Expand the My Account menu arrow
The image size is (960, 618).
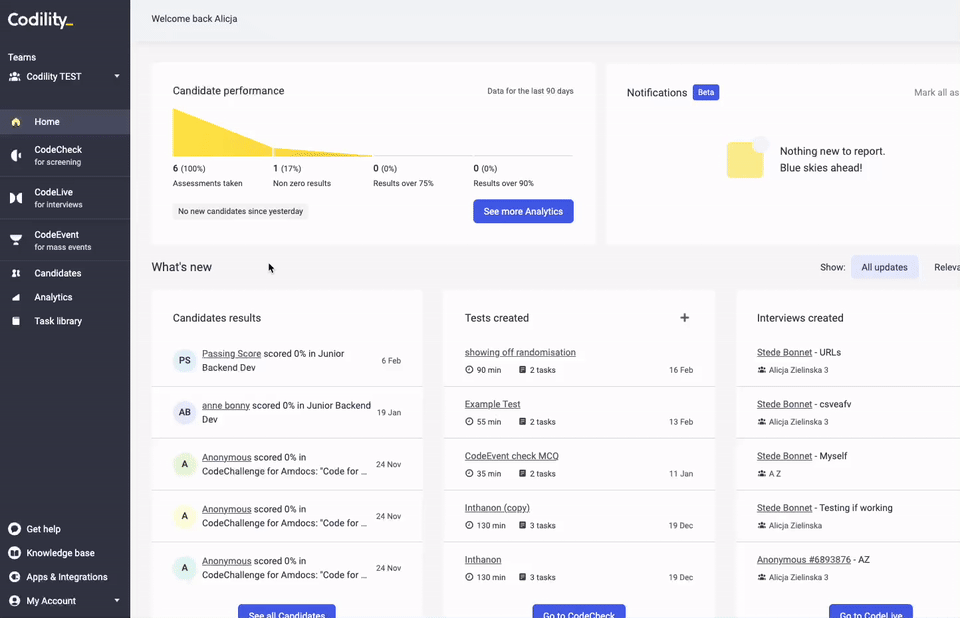[x=117, y=601]
